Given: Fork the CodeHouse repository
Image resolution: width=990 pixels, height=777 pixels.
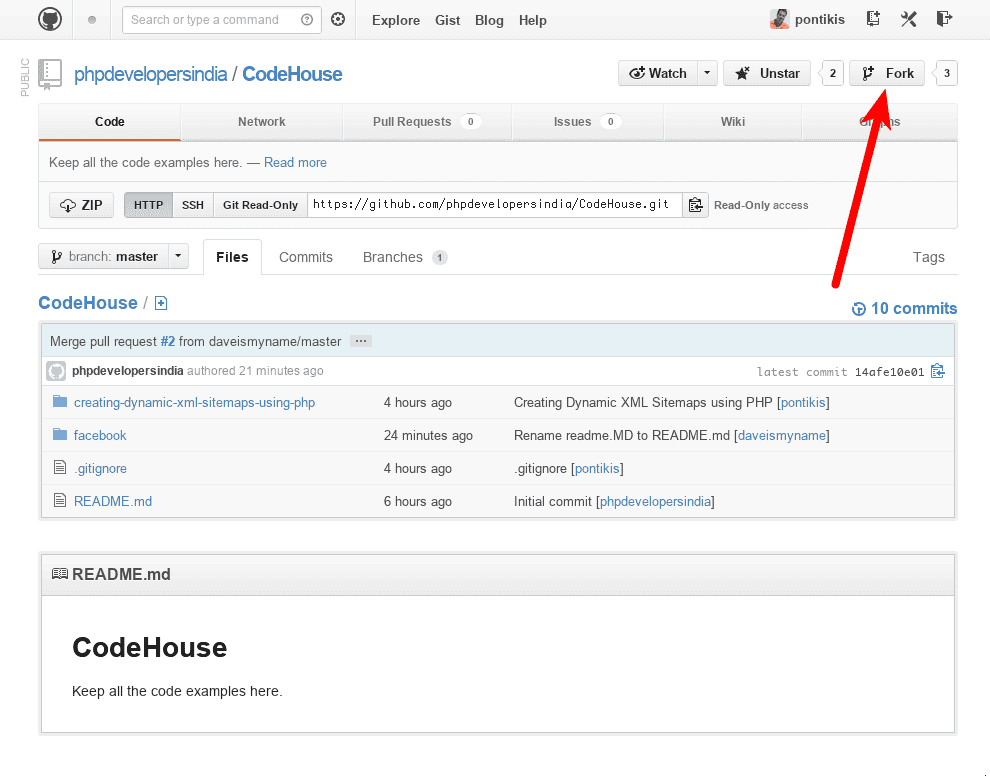Looking at the screenshot, I should tap(887, 73).
